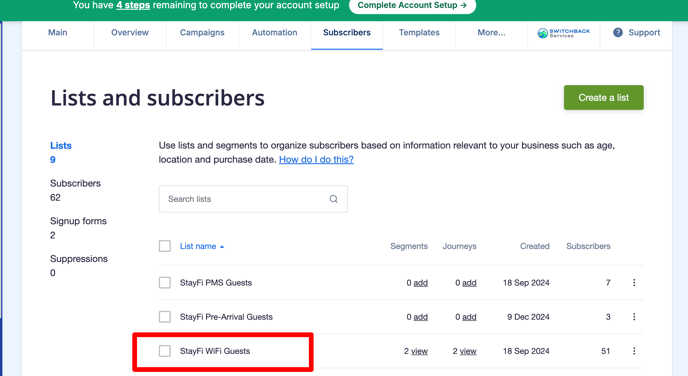
Task: Open the More... menu
Action: coord(491,32)
